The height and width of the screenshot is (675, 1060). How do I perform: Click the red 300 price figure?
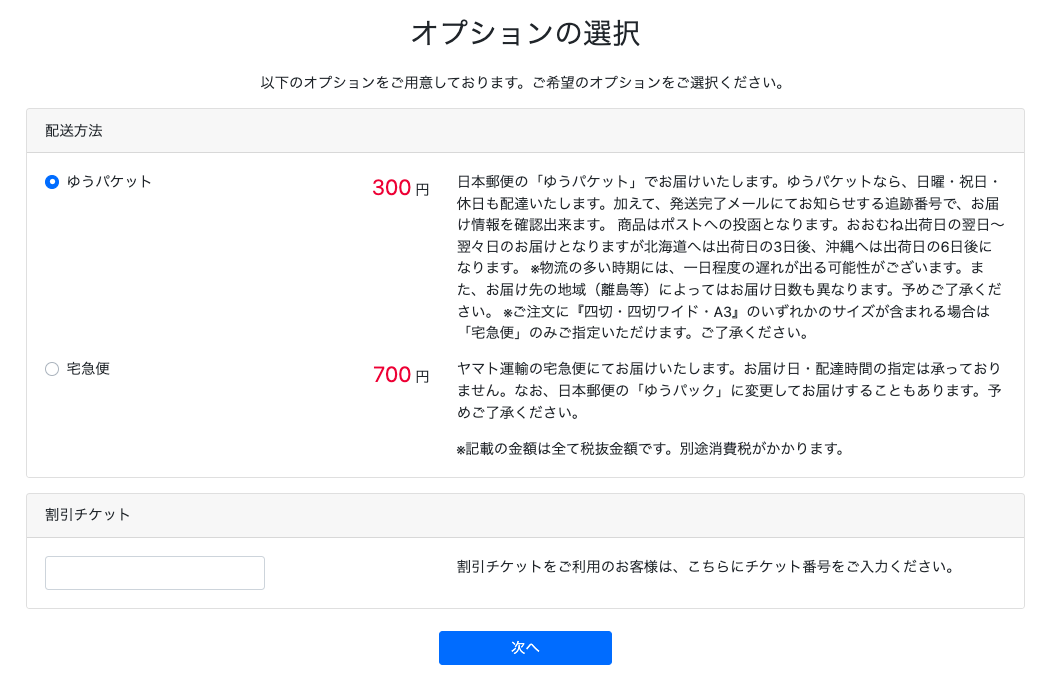click(x=391, y=187)
